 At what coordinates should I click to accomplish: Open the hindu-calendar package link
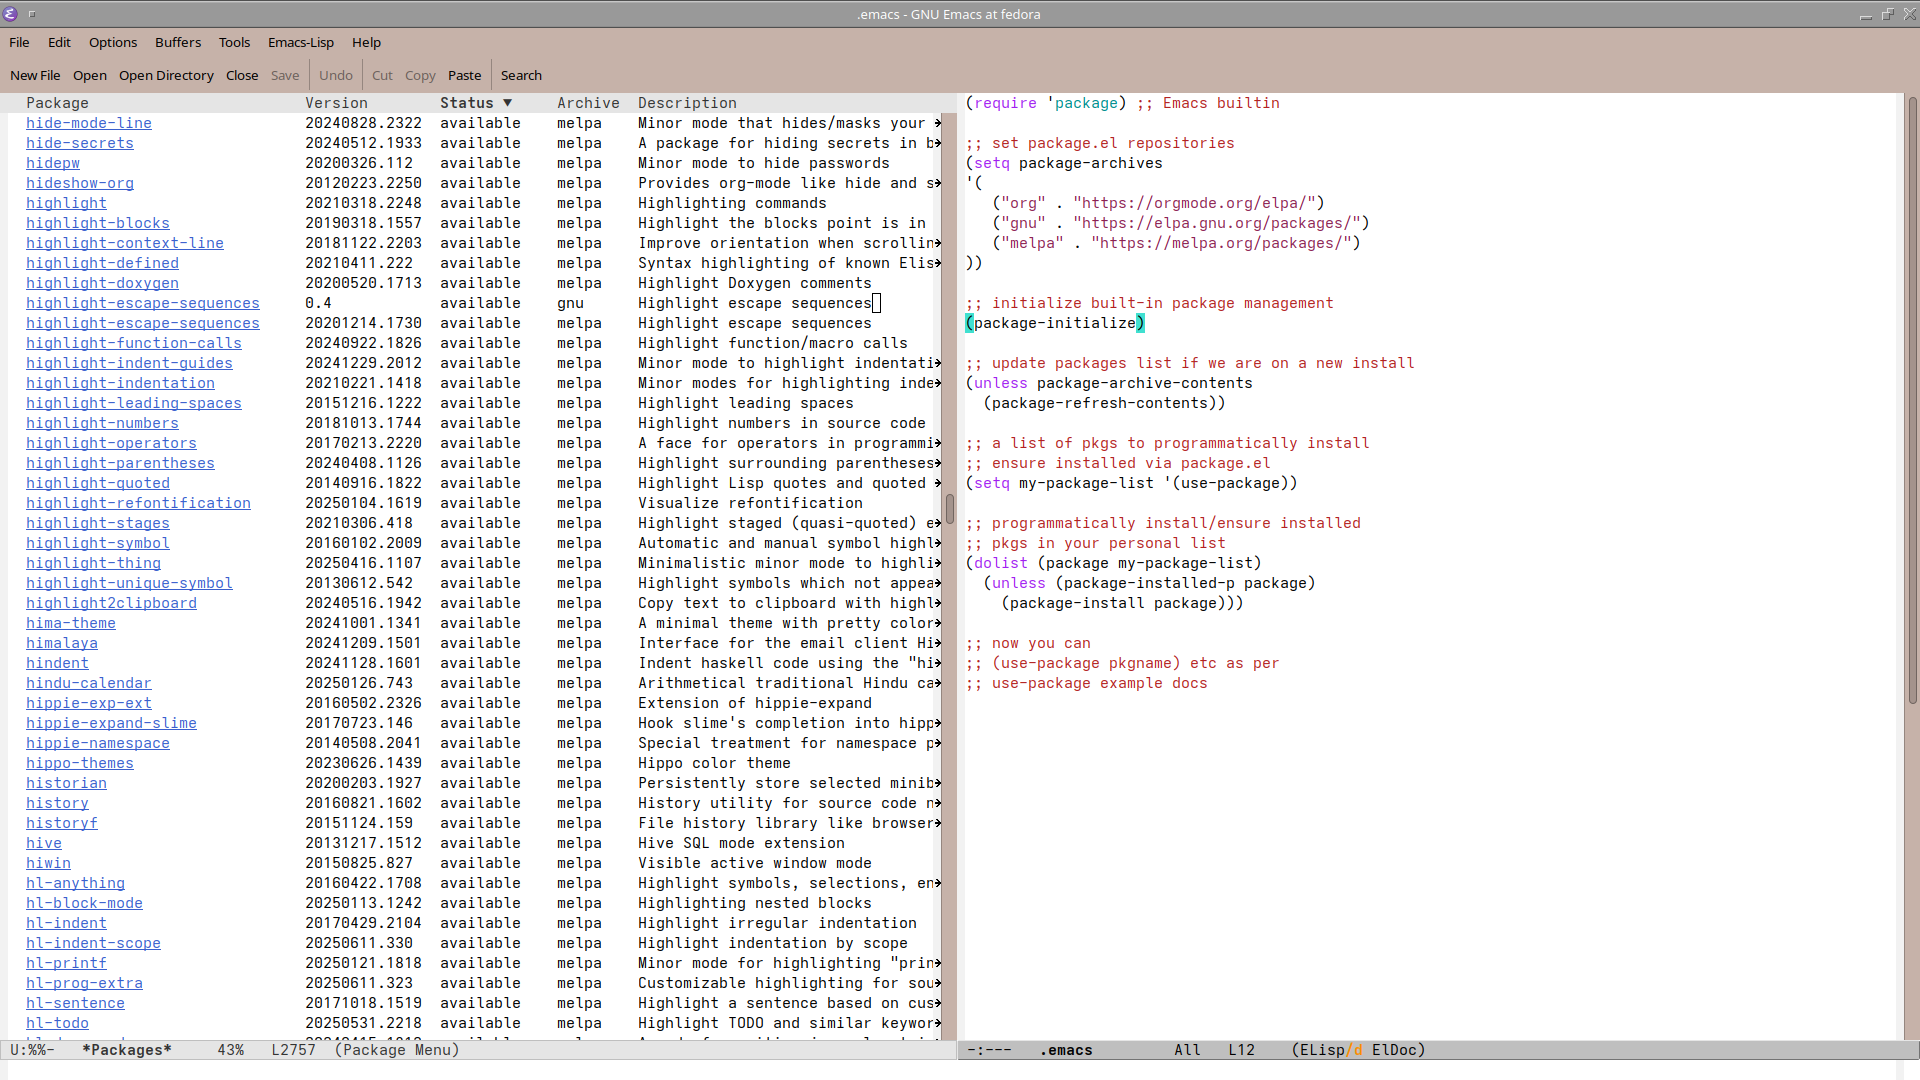coord(89,683)
